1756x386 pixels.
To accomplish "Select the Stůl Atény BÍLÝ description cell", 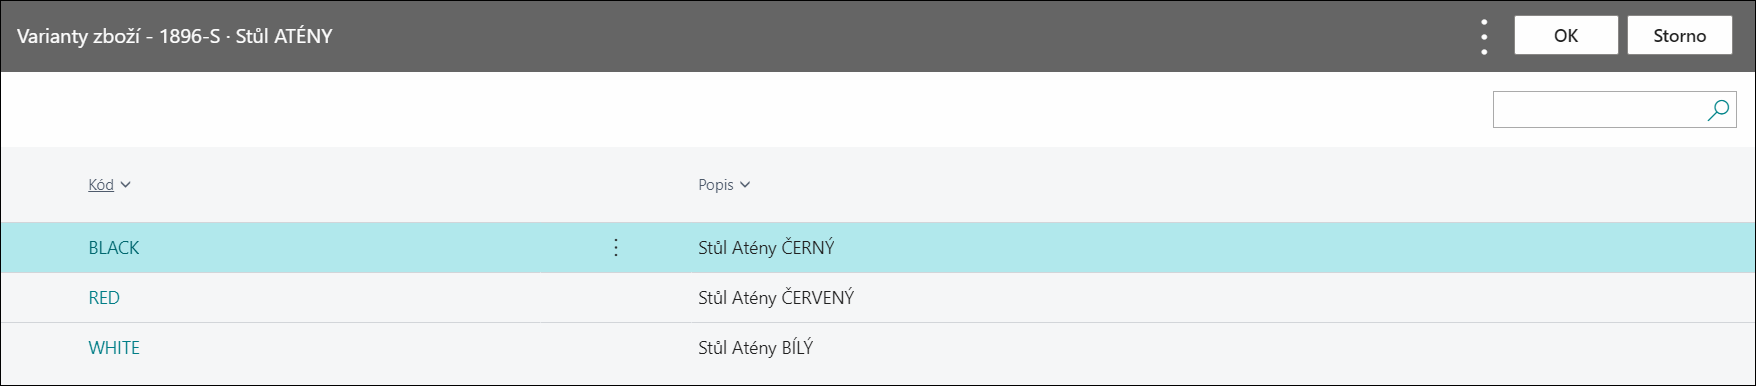I will click(755, 348).
